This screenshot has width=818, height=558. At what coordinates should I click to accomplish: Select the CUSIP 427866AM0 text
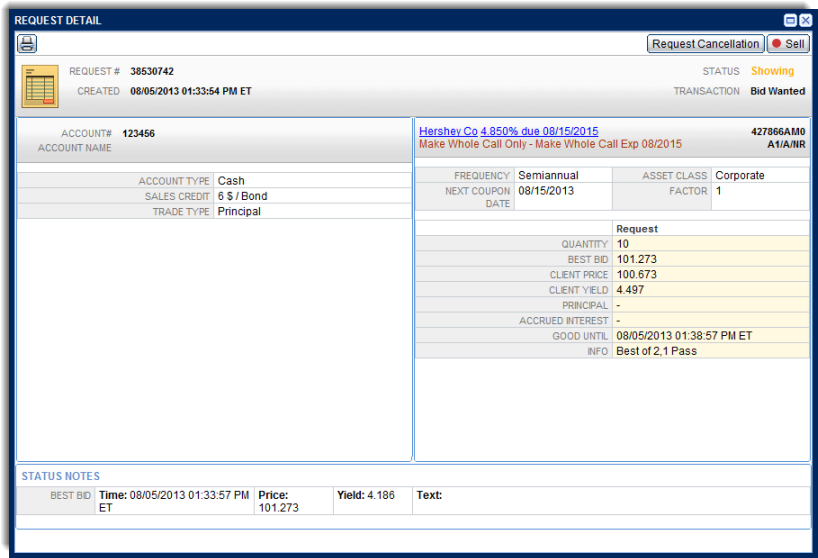point(777,131)
